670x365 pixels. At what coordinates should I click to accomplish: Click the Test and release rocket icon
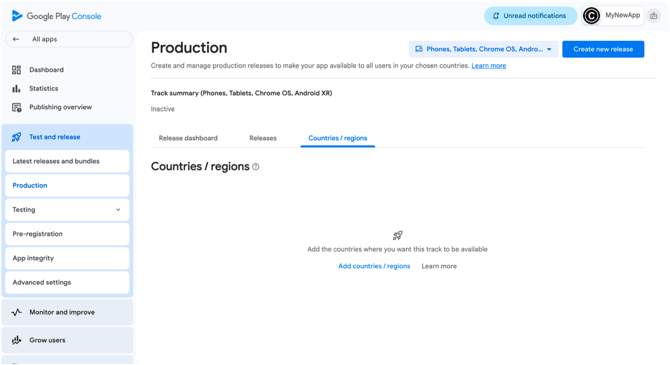[16, 137]
